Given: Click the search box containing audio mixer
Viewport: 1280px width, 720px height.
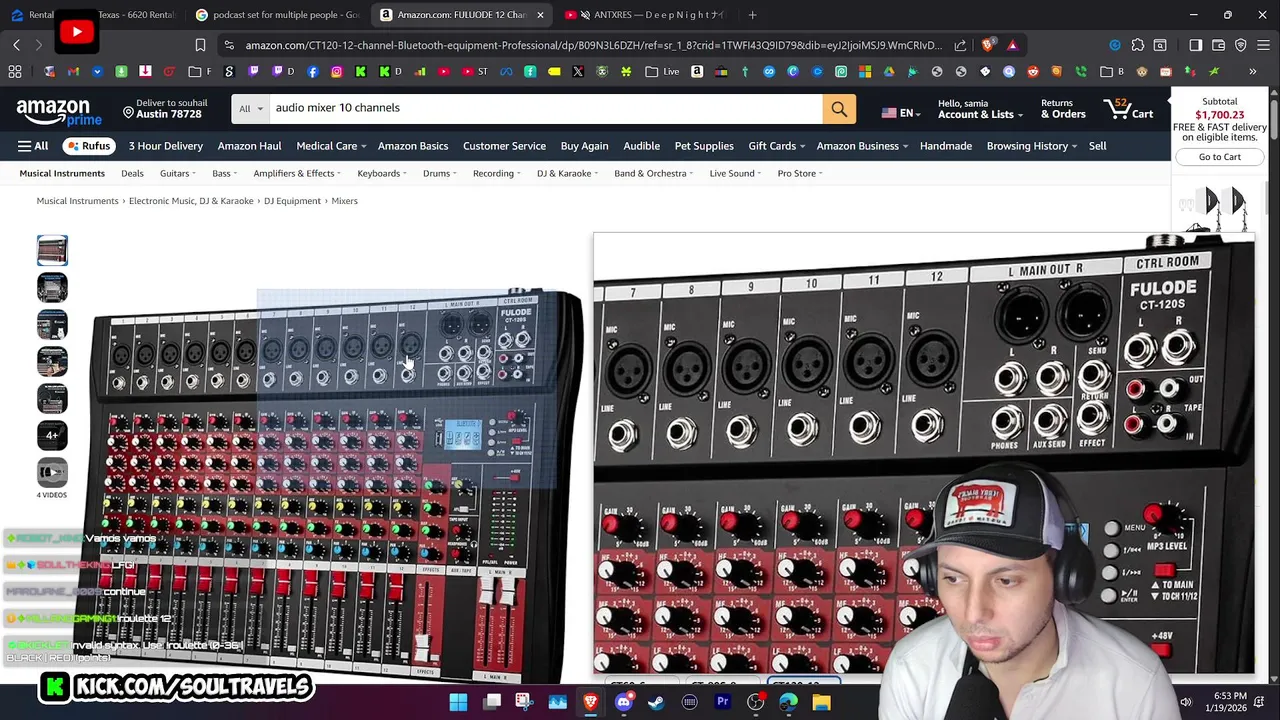Looking at the screenshot, I should tap(545, 108).
